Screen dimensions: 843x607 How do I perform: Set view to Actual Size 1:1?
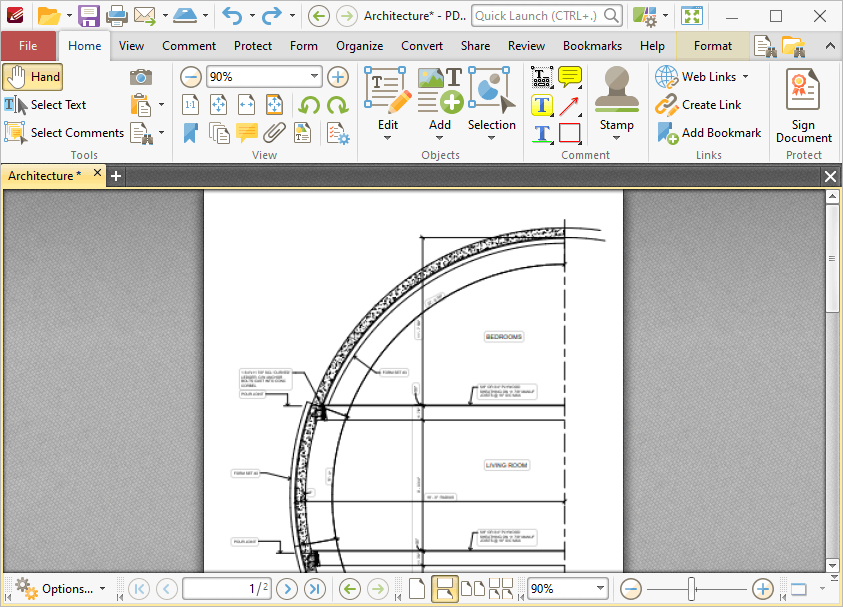[x=190, y=105]
